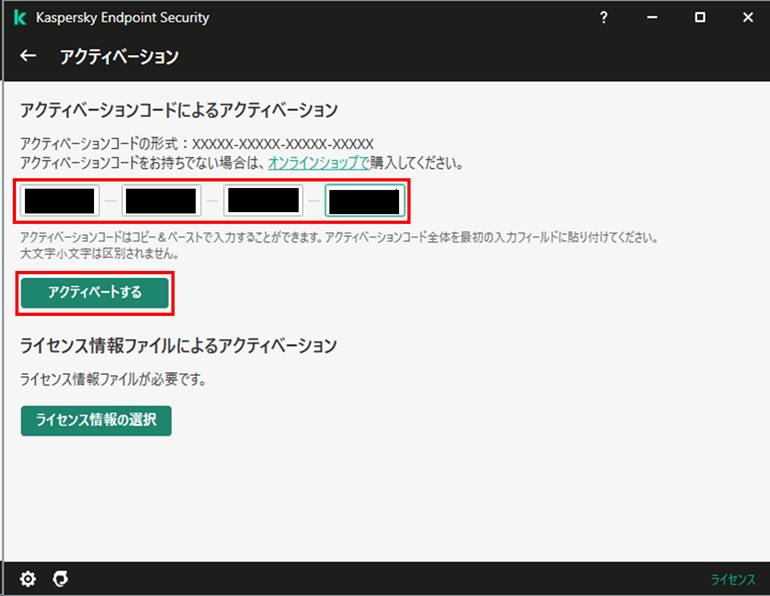Image resolution: width=770 pixels, height=596 pixels.
Task: Maximize the Kaspersky window
Action: pyautogui.click(x=700, y=18)
